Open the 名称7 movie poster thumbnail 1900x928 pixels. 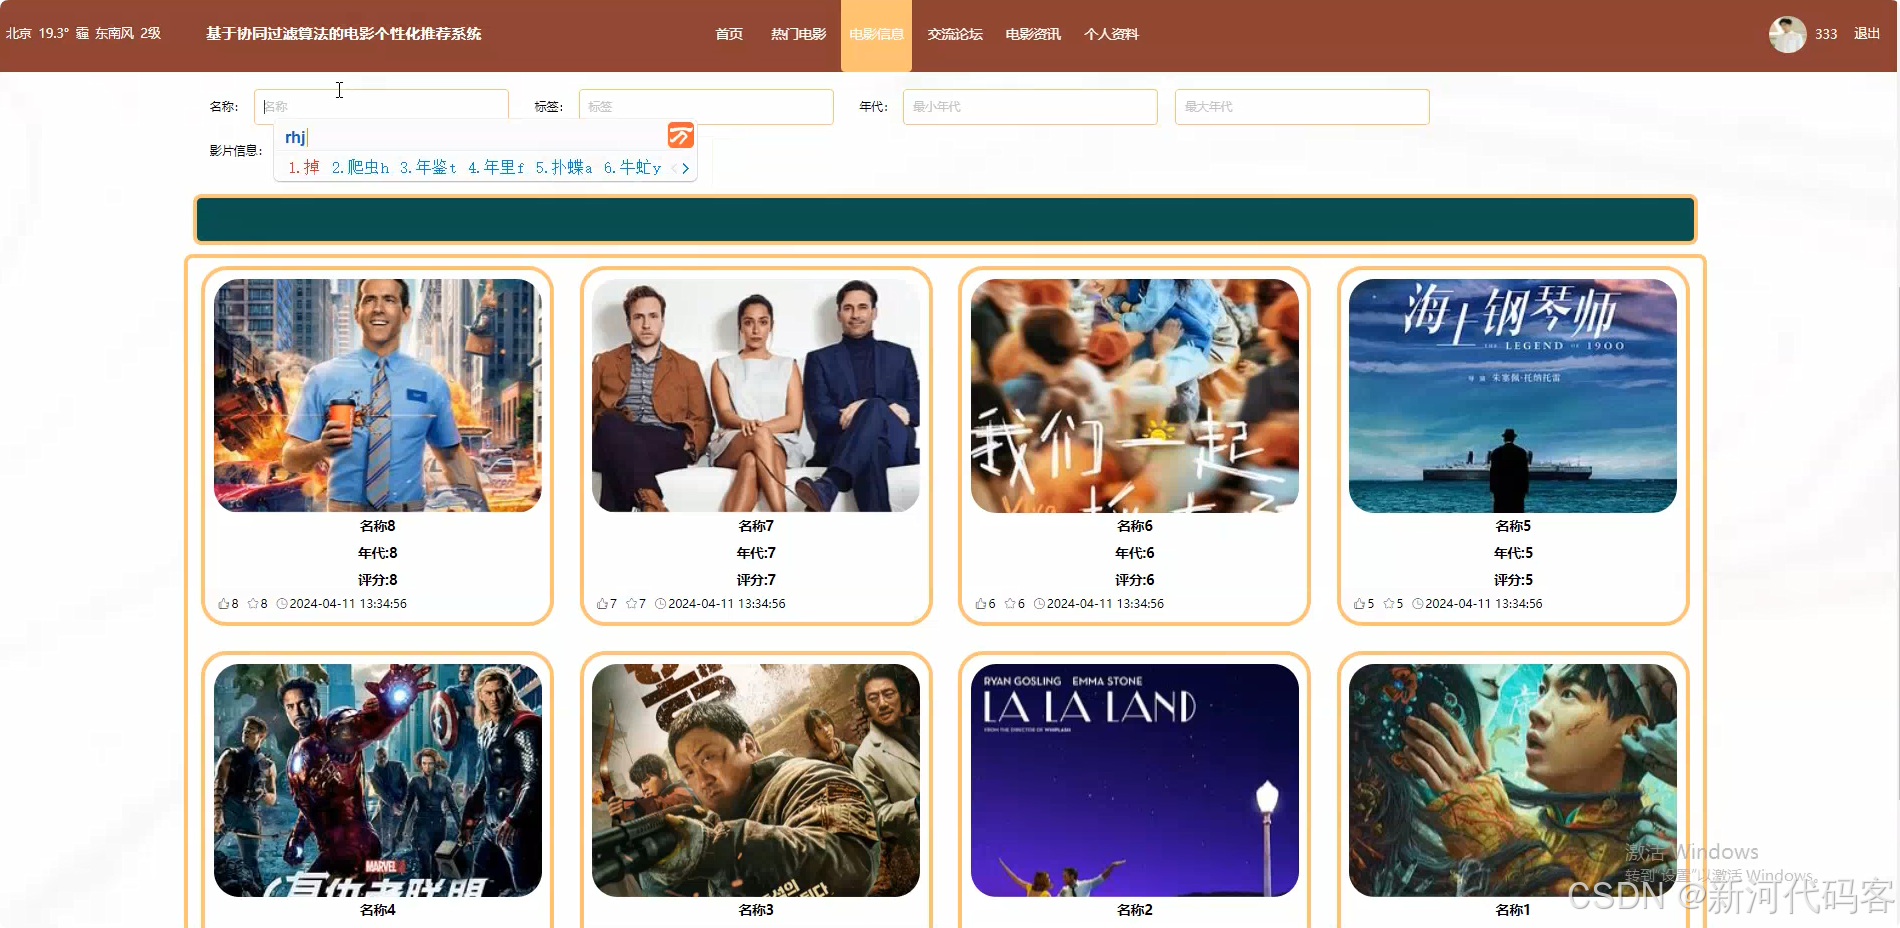(756, 396)
